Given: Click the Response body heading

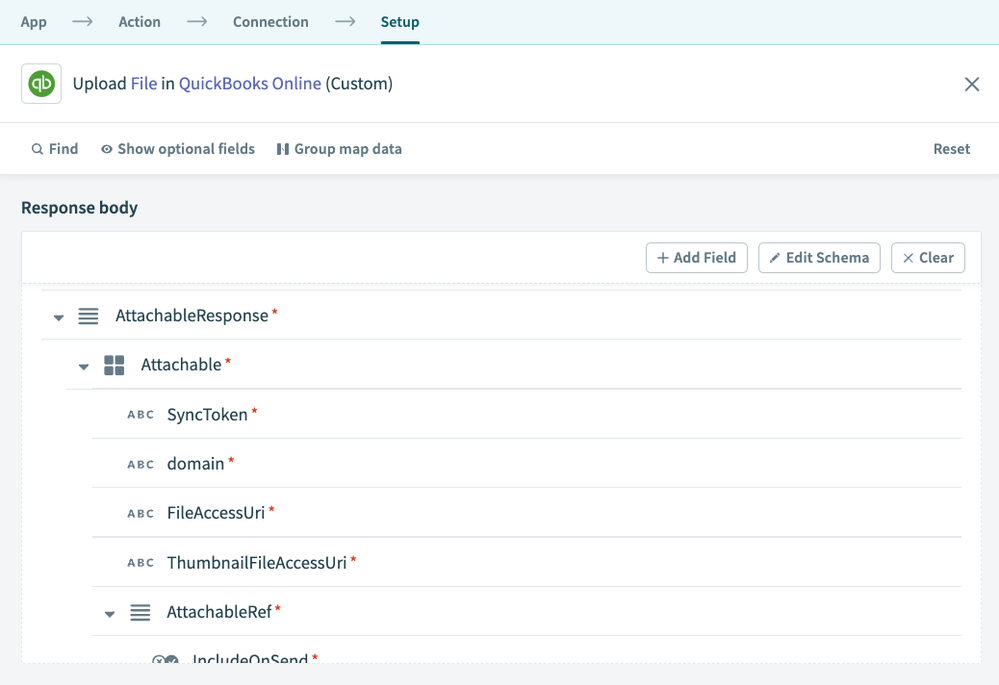Looking at the screenshot, I should [80, 208].
